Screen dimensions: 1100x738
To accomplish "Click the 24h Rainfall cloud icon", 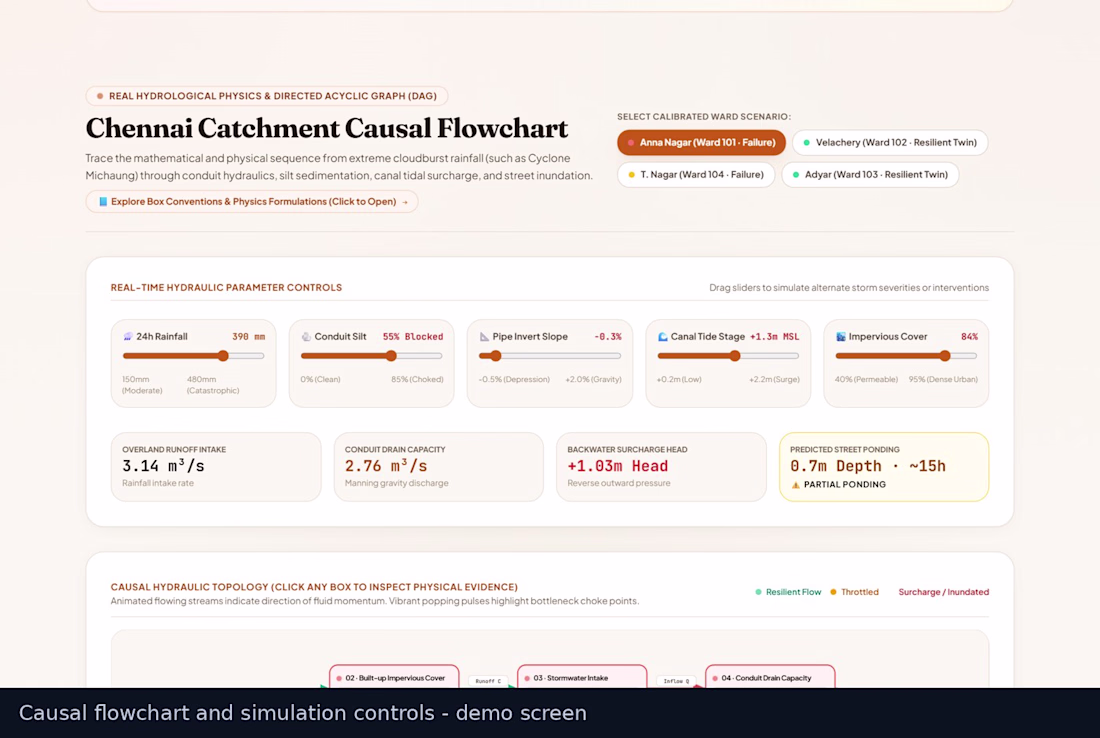I will 128,337.
